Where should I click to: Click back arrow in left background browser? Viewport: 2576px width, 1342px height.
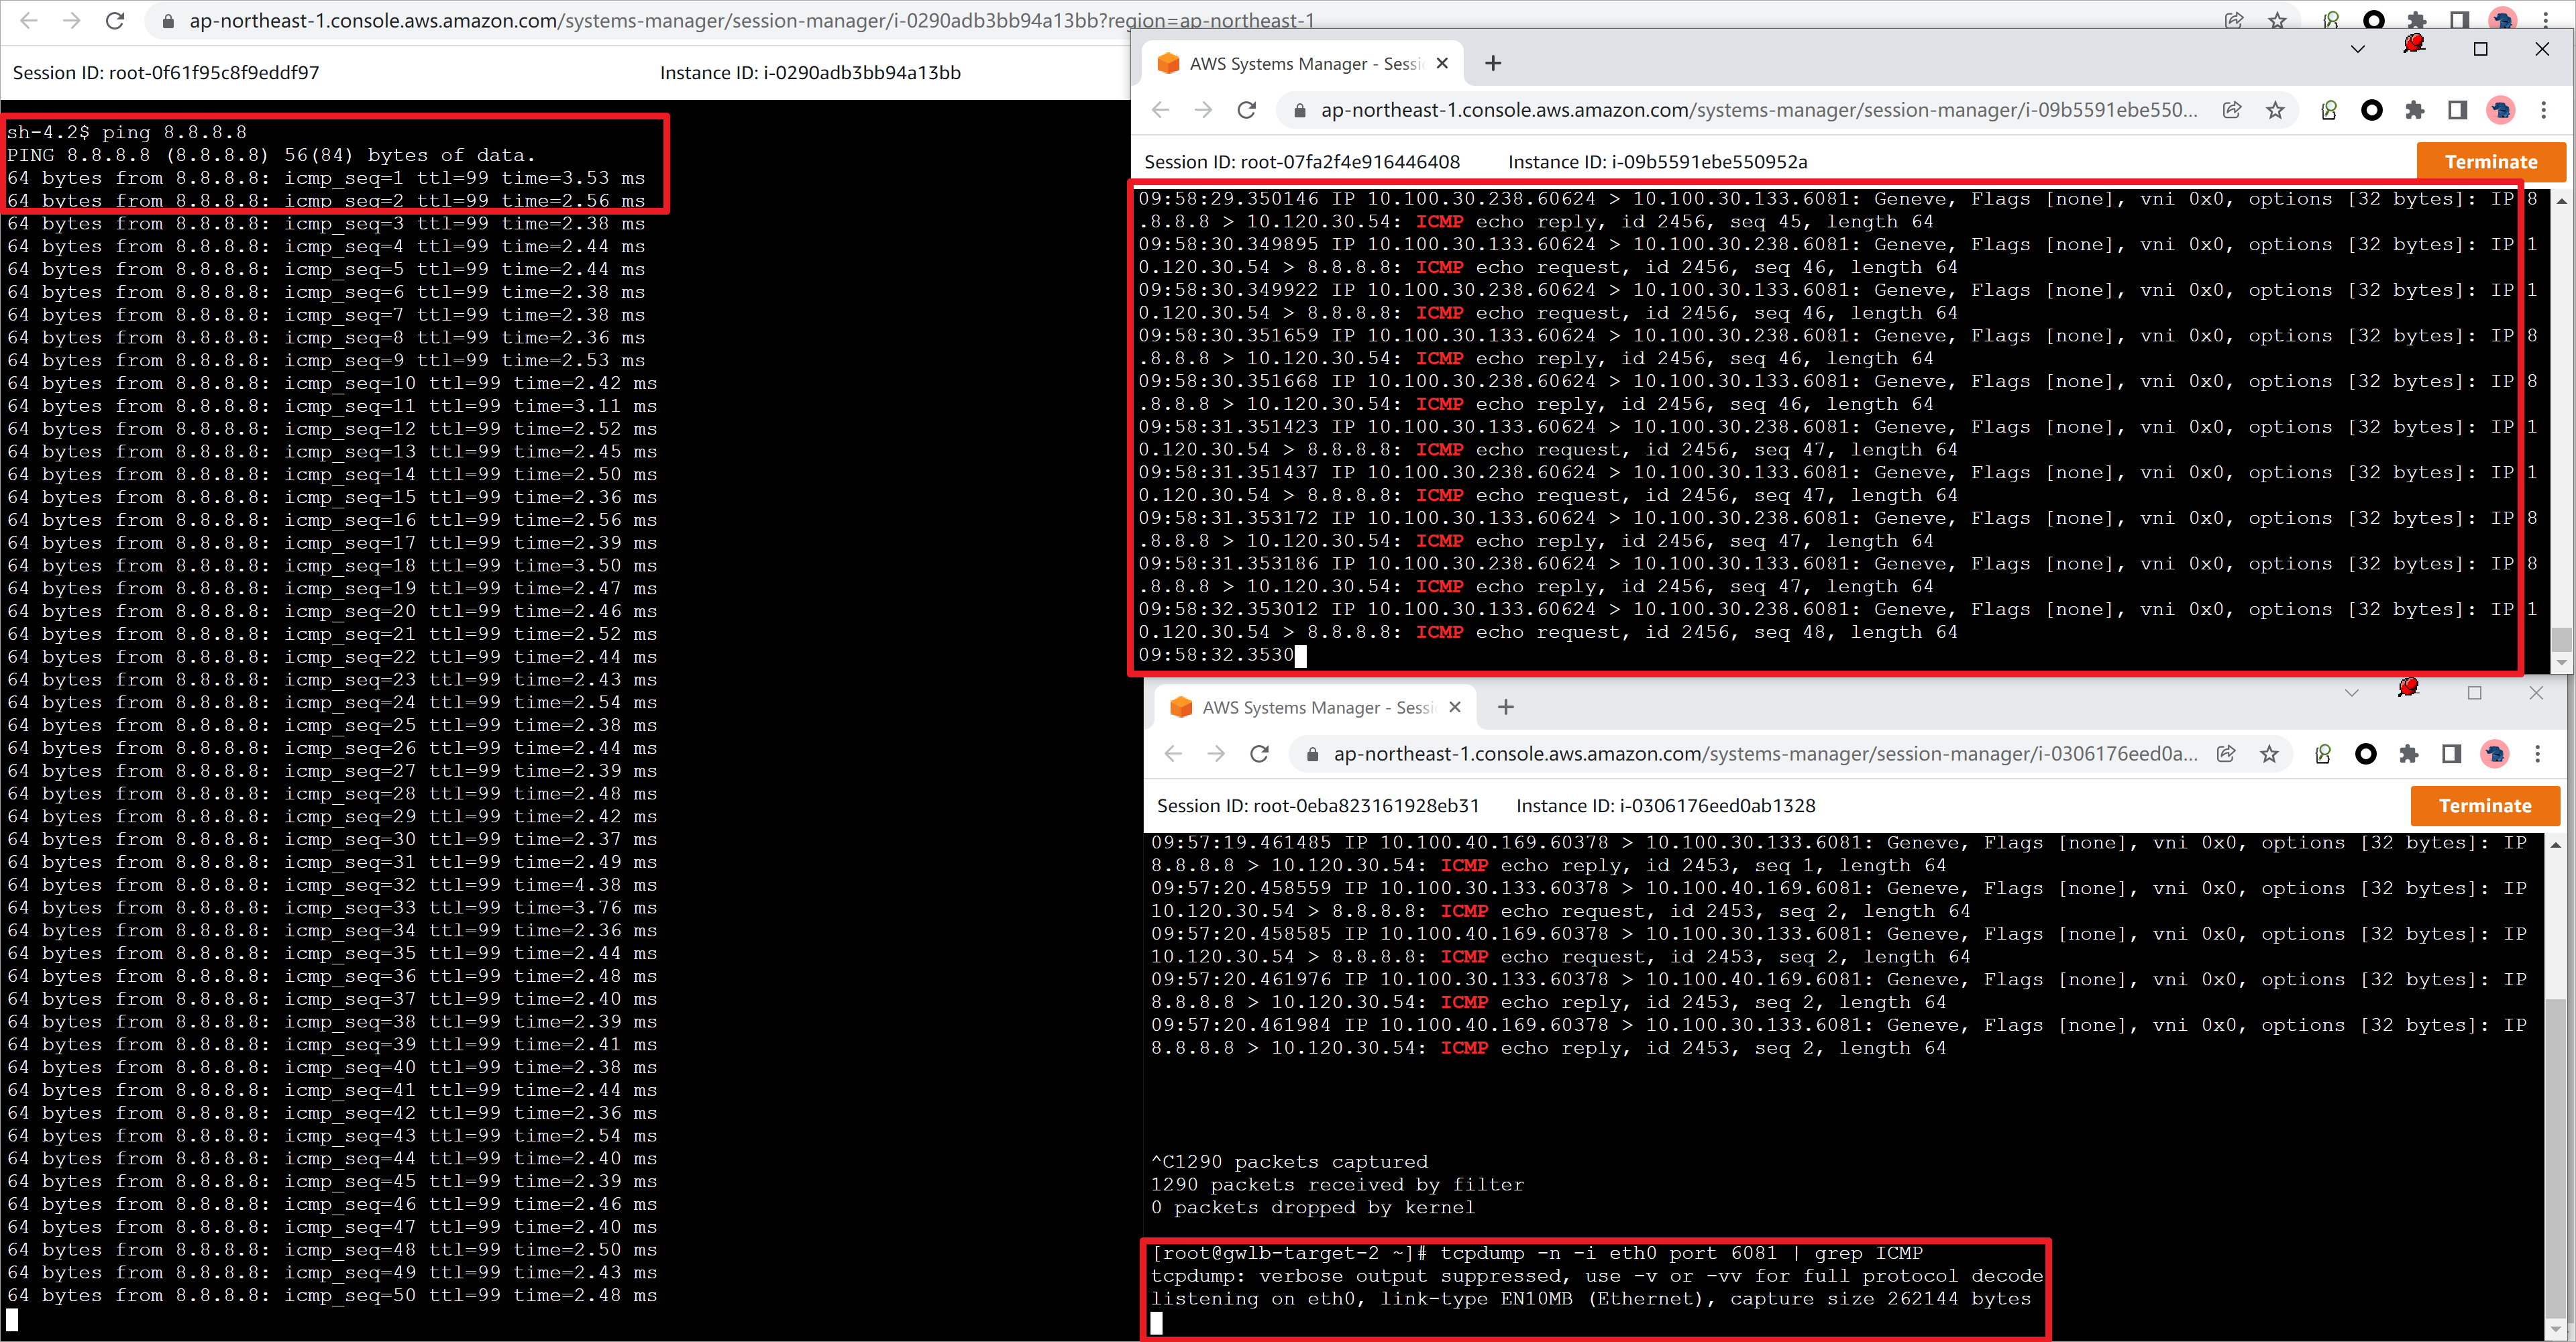(x=29, y=20)
